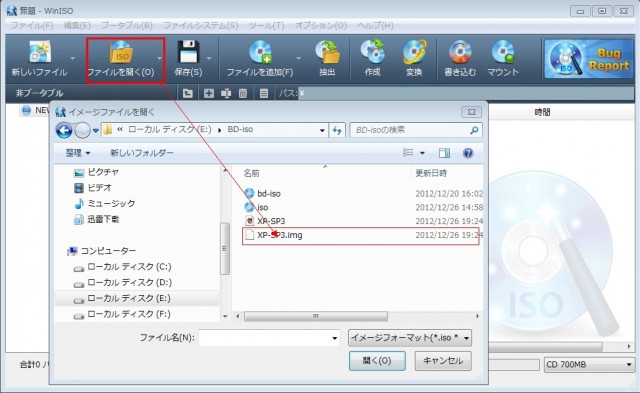Select 迅雷下載 in the navigation pane

(x=96, y=219)
